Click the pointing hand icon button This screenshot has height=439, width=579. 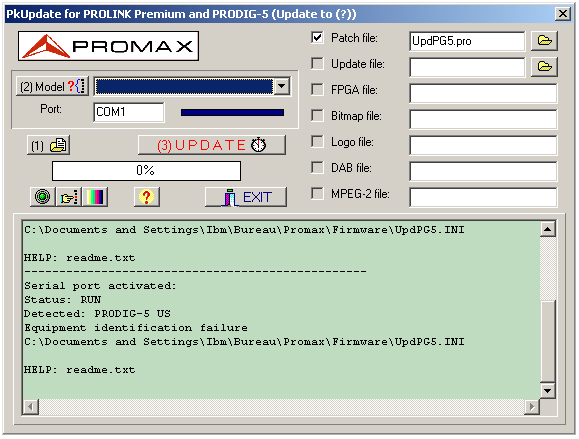click(x=69, y=197)
